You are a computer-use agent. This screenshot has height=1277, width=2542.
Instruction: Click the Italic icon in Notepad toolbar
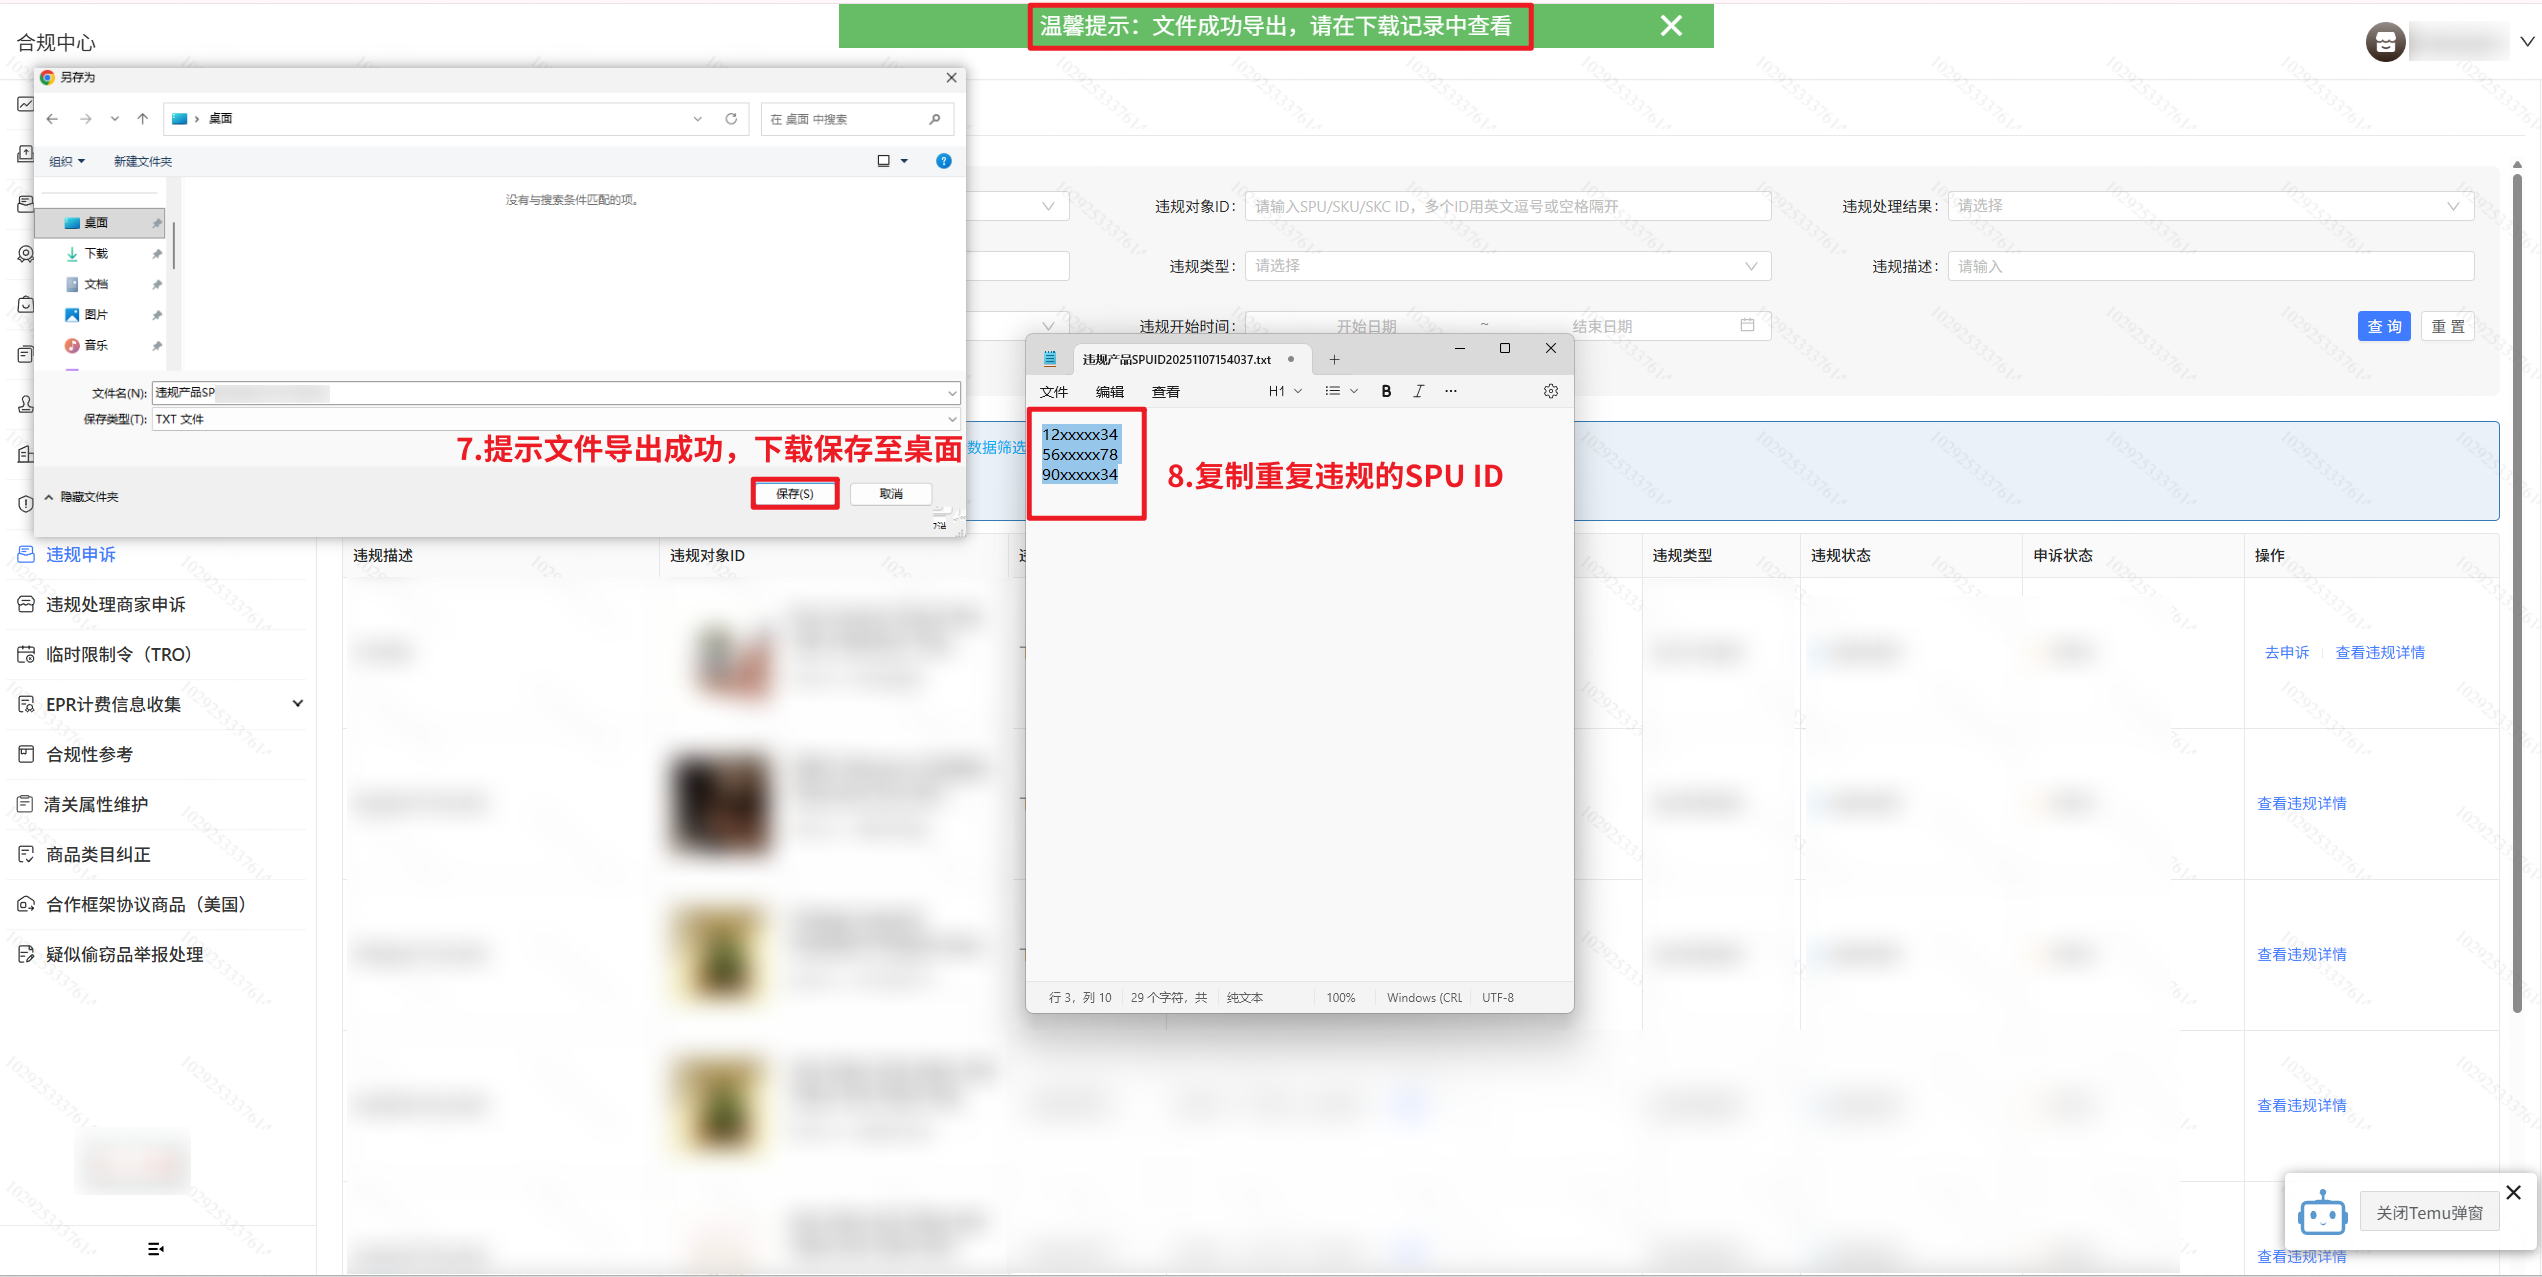pyautogui.click(x=1418, y=391)
